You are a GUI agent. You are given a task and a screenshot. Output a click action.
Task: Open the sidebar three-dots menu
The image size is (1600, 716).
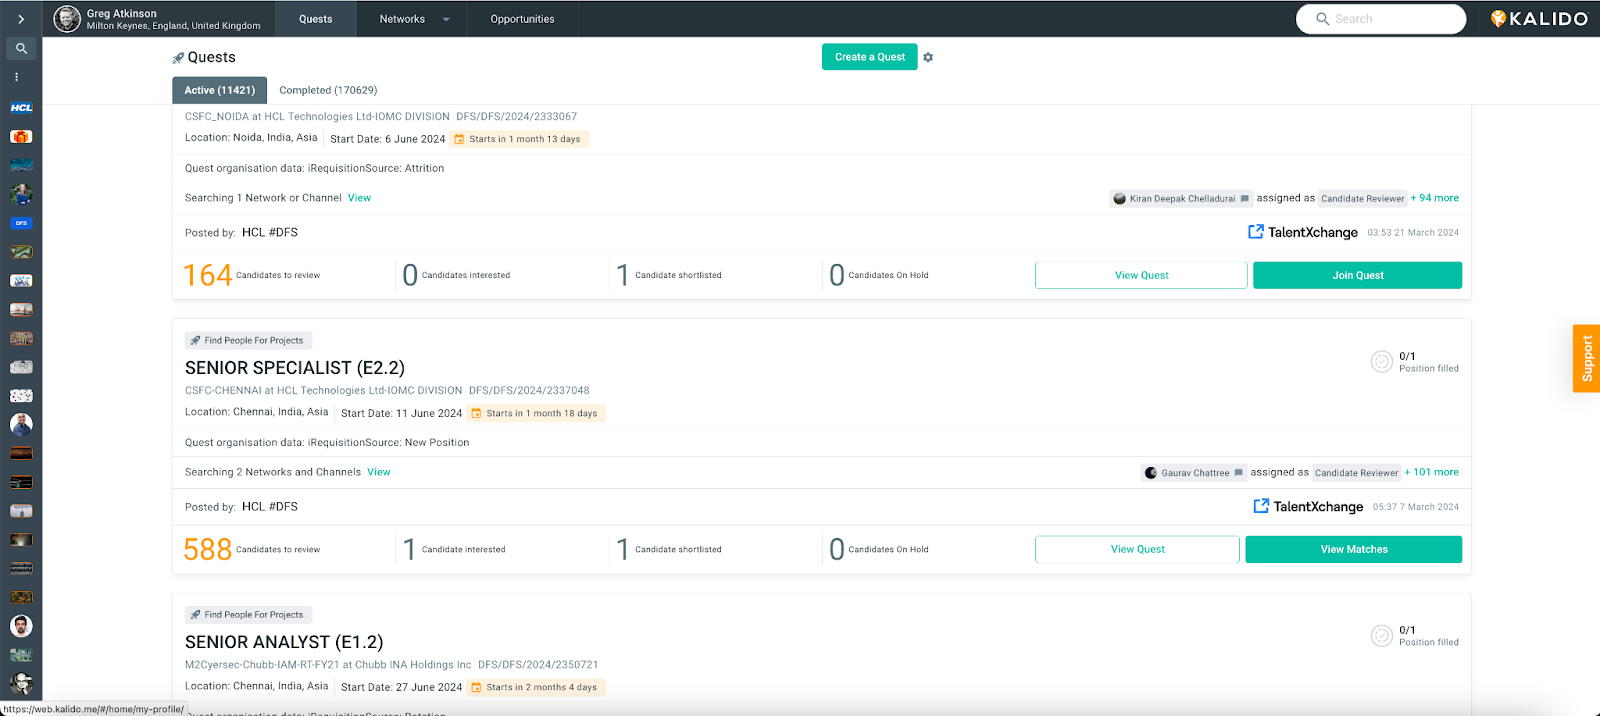16,77
